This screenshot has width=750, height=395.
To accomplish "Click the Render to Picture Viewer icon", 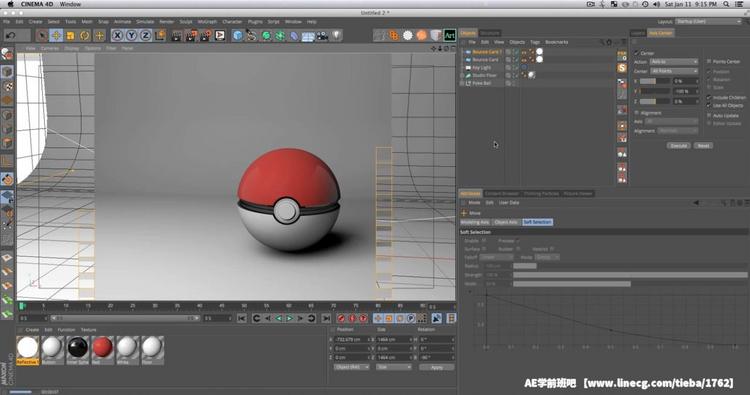I will click(191, 35).
